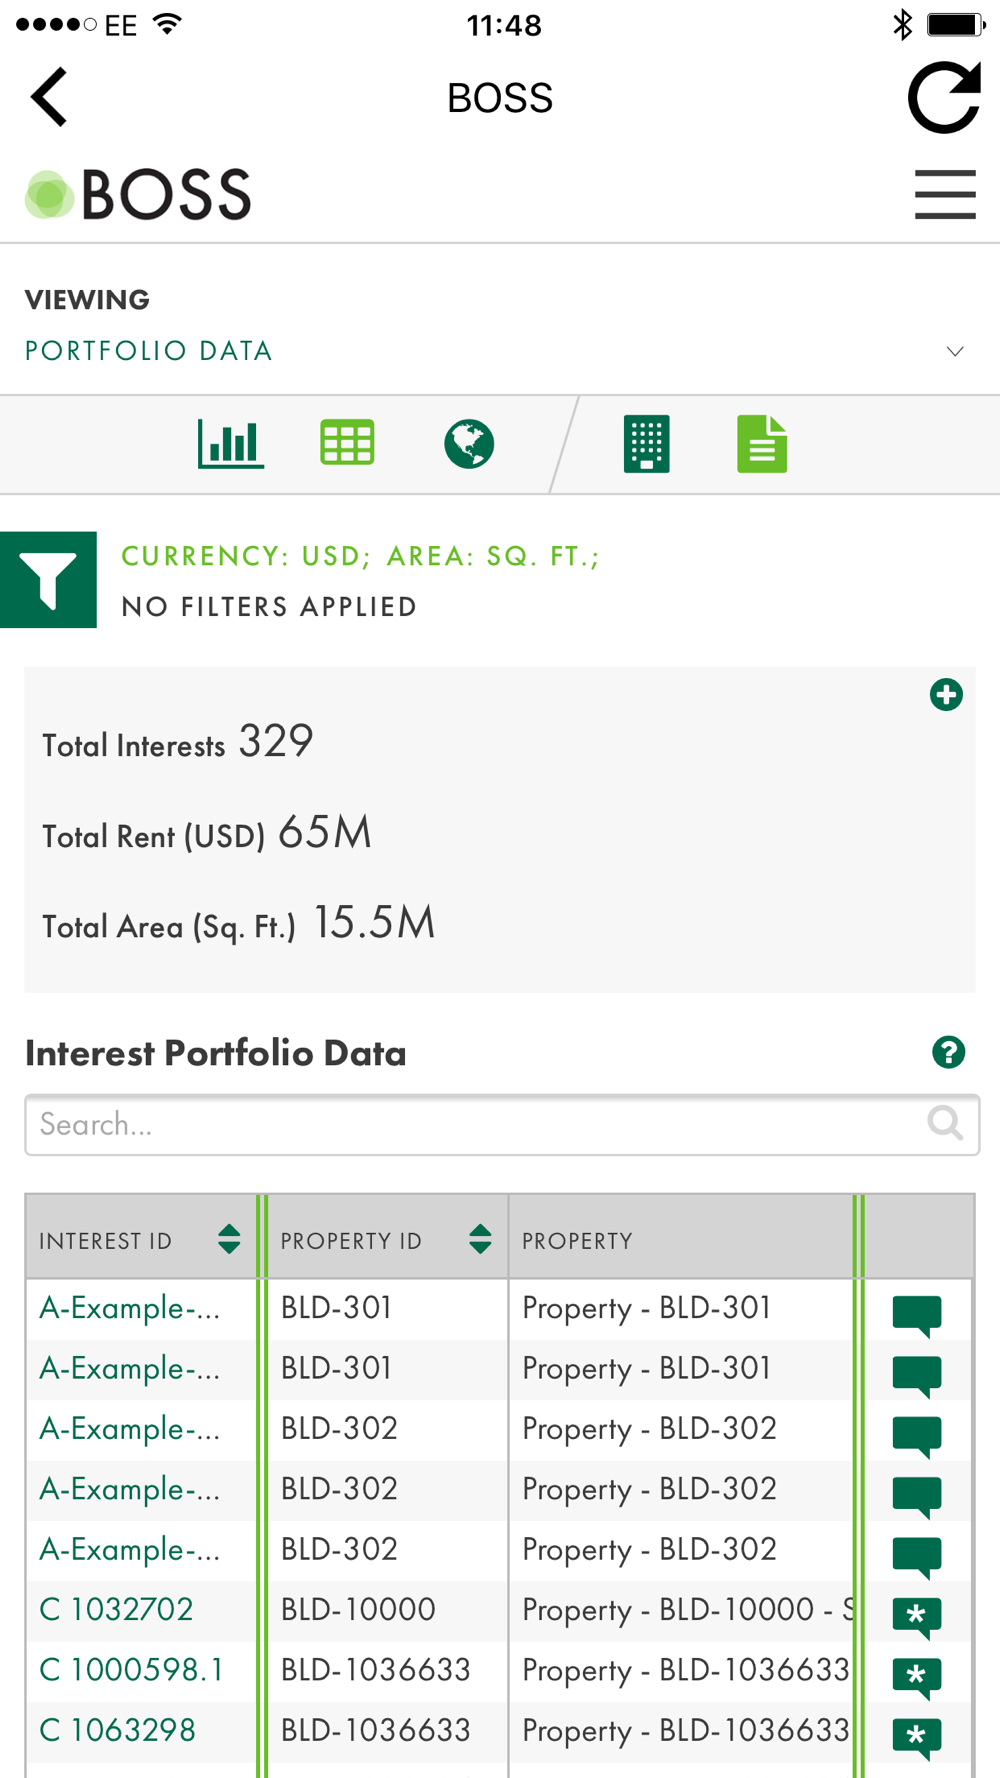The image size is (1000, 1778).
Task: Tap the Total Interests 329 value
Action: click(276, 741)
